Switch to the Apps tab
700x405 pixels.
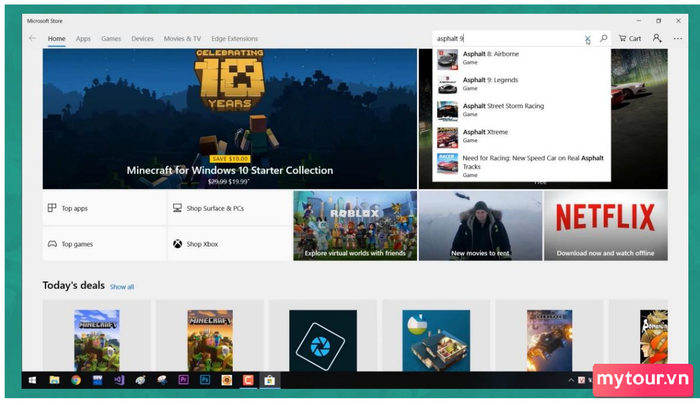pos(83,39)
